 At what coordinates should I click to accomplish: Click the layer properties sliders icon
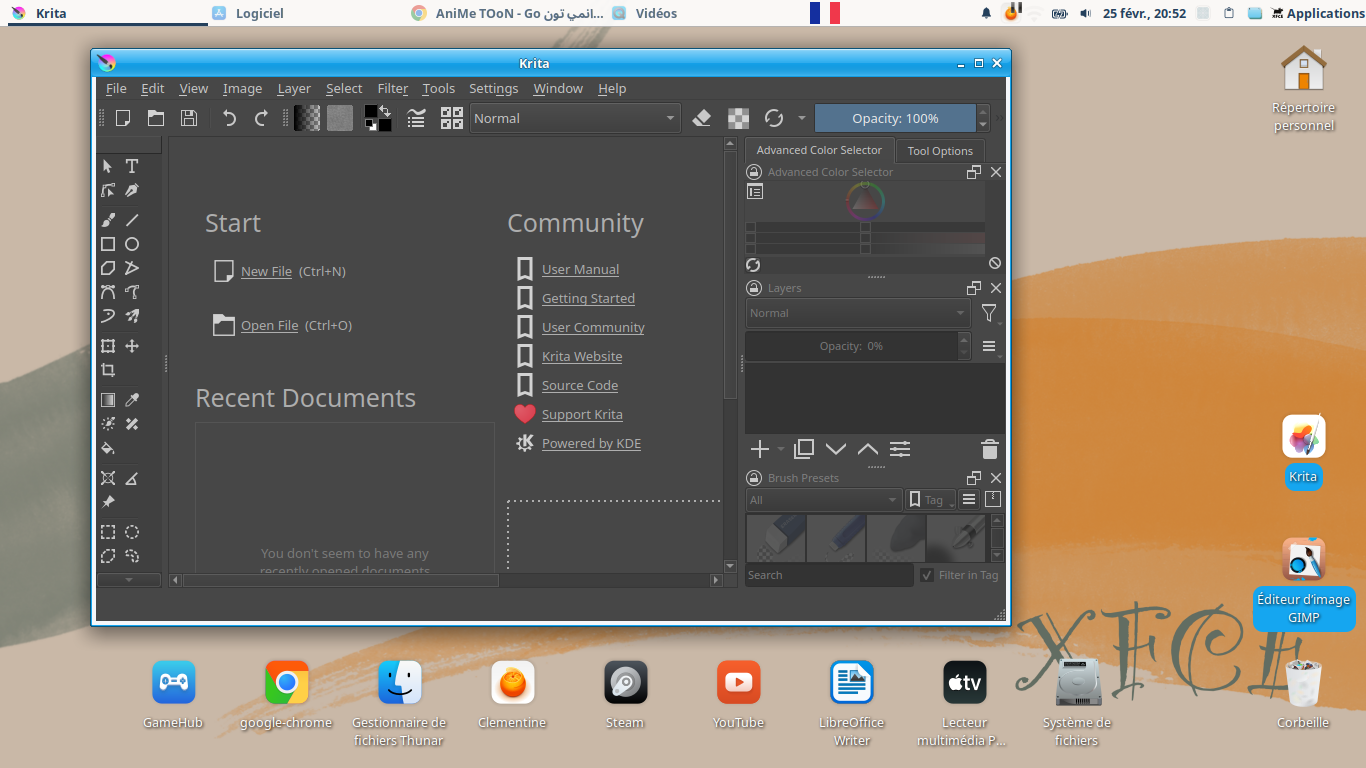[900, 449]
